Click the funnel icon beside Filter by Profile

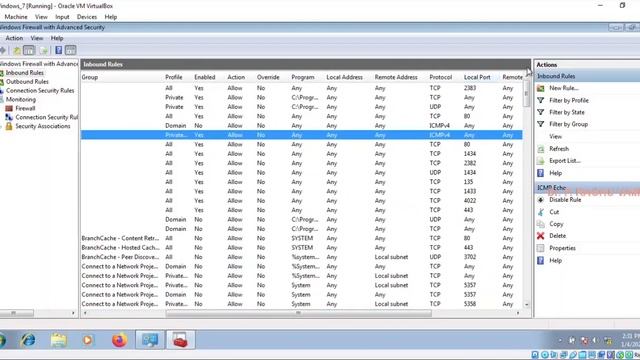tap(541, 100)
